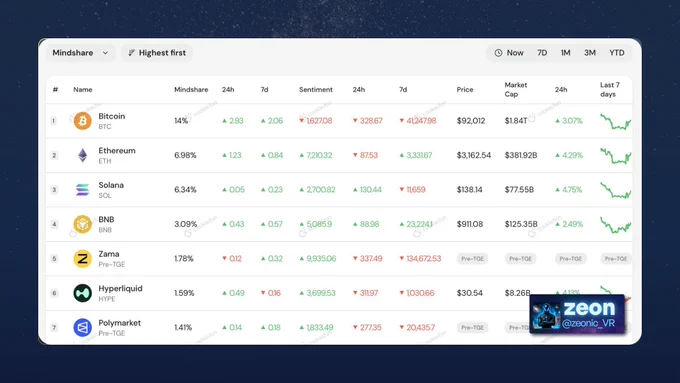This screenshot has width=680, height=383.
Task: Click the Highest first sort button
Action: point(157,53)
